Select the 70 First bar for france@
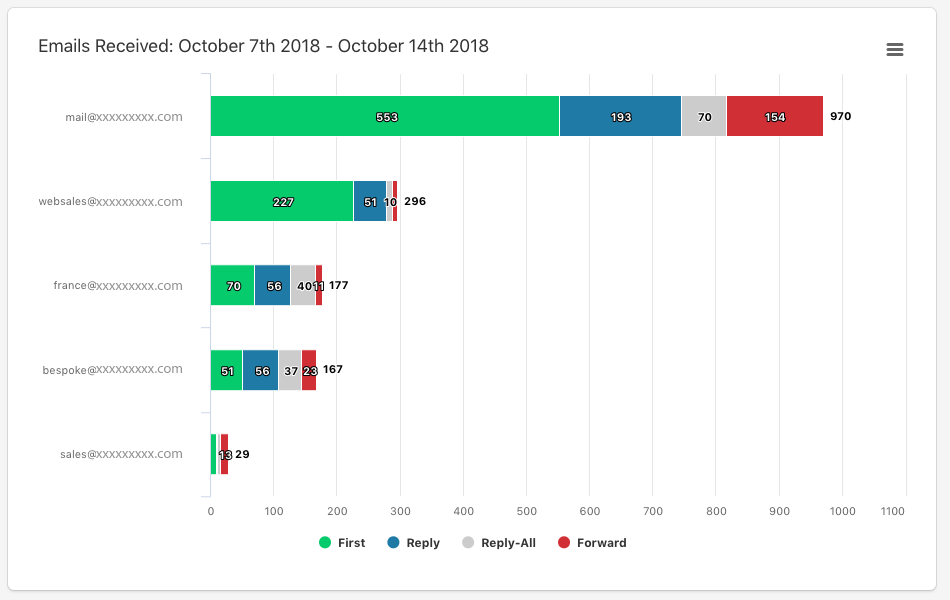950x600 pixels. (x=232, y=285)
